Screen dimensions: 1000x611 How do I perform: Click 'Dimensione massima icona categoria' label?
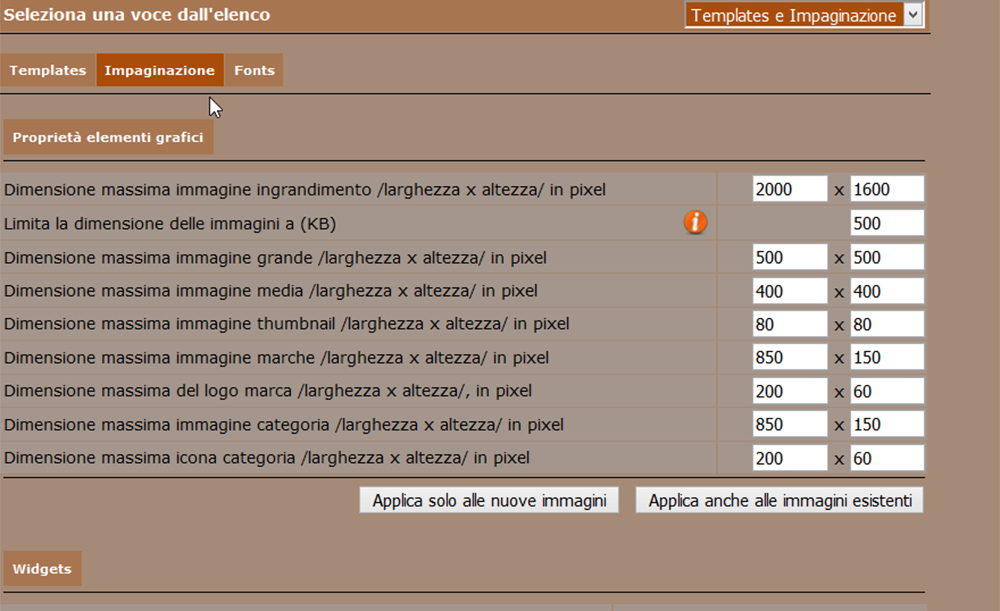267,458
